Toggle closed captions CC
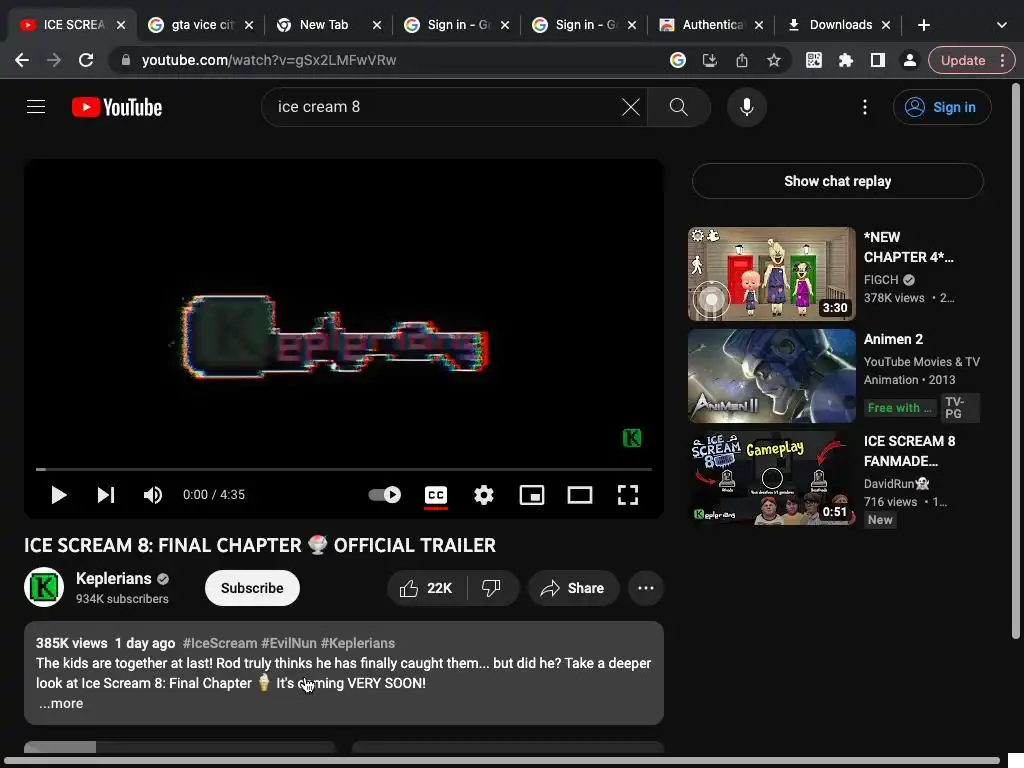 436,495
